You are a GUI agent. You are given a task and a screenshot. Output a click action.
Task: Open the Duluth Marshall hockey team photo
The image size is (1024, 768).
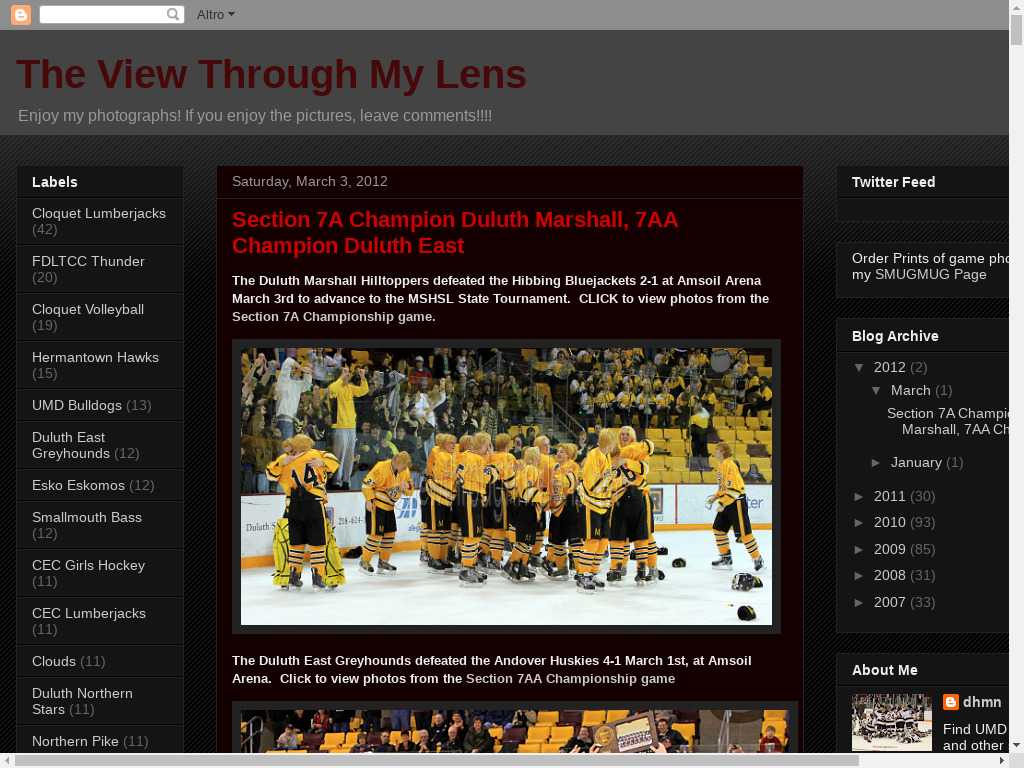pos(506,486)
